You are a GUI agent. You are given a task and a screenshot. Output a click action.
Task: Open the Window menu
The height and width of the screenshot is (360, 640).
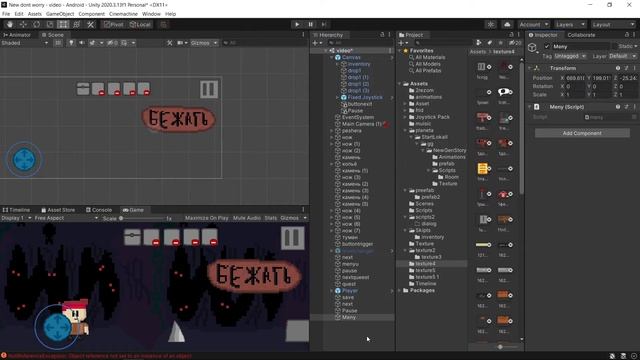(x=151, y=14)
